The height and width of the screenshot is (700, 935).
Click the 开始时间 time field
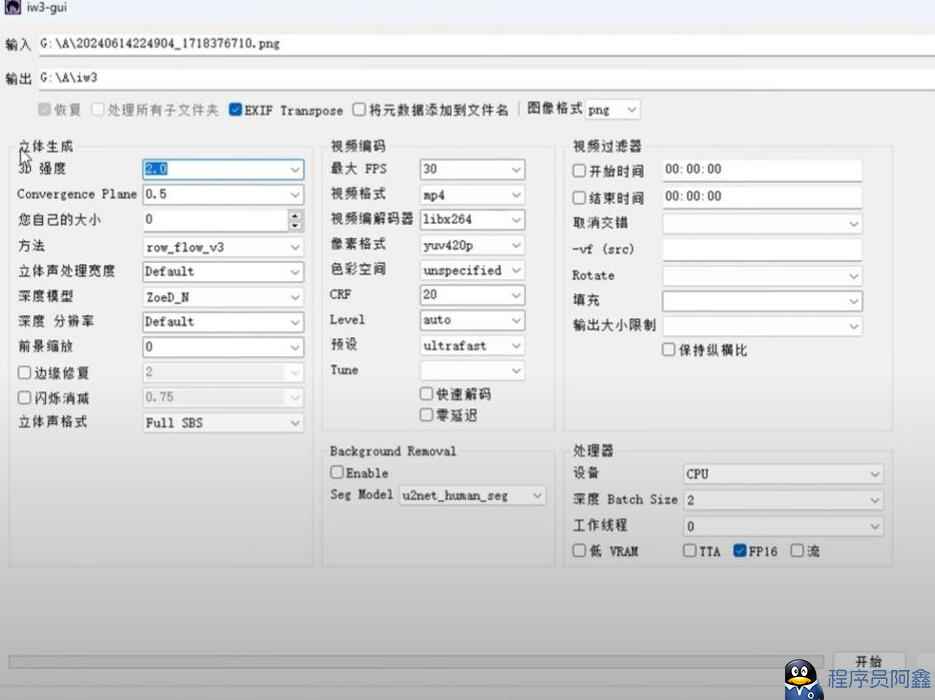[x=762, y=169]
